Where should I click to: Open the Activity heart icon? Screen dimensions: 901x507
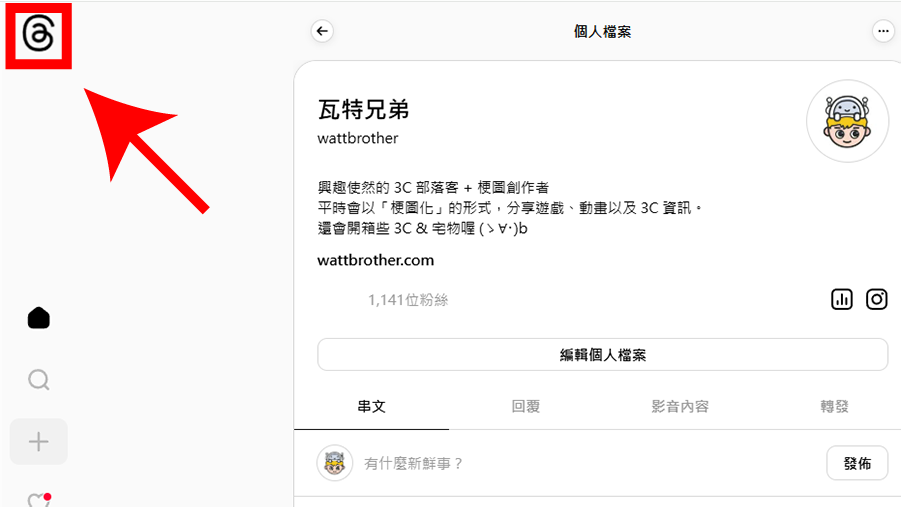pyautogui.click(x=39, y=500)
